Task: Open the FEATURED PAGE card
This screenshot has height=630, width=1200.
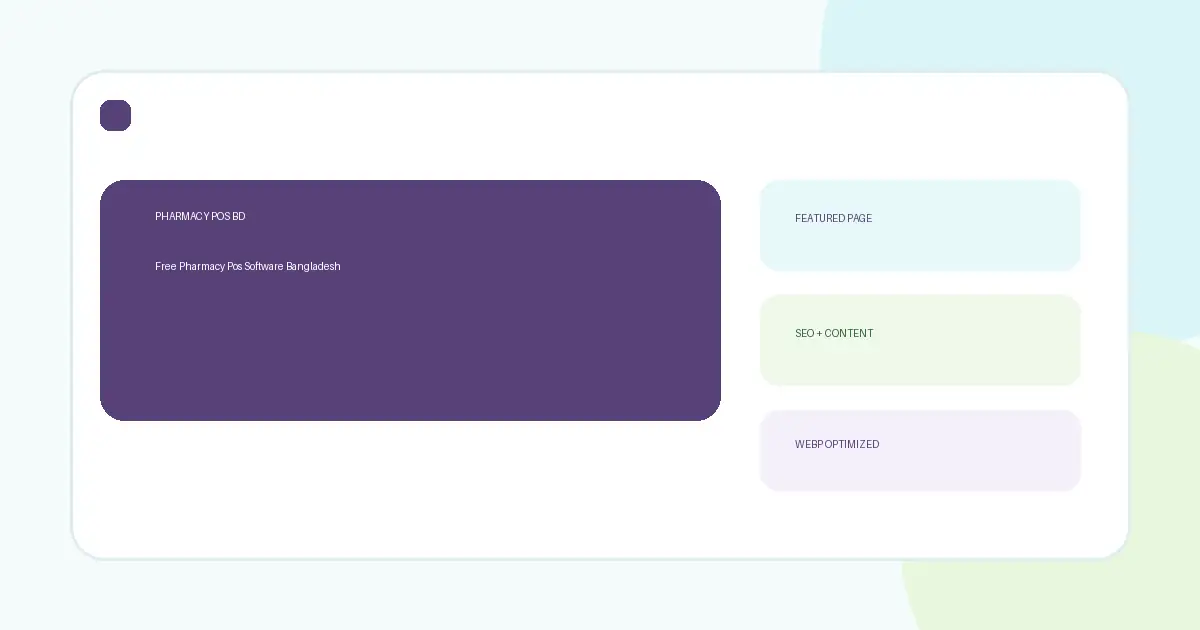Action: click(x=920, y=225)
